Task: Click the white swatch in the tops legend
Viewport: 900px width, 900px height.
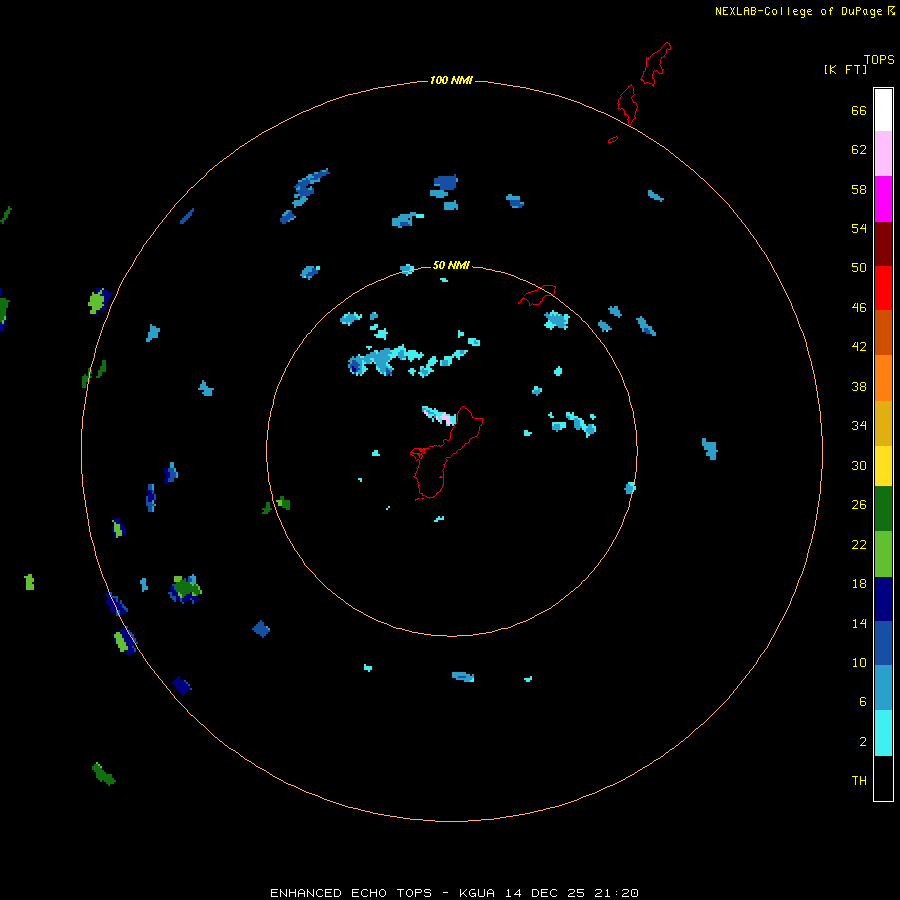Action: pos(883,110)
